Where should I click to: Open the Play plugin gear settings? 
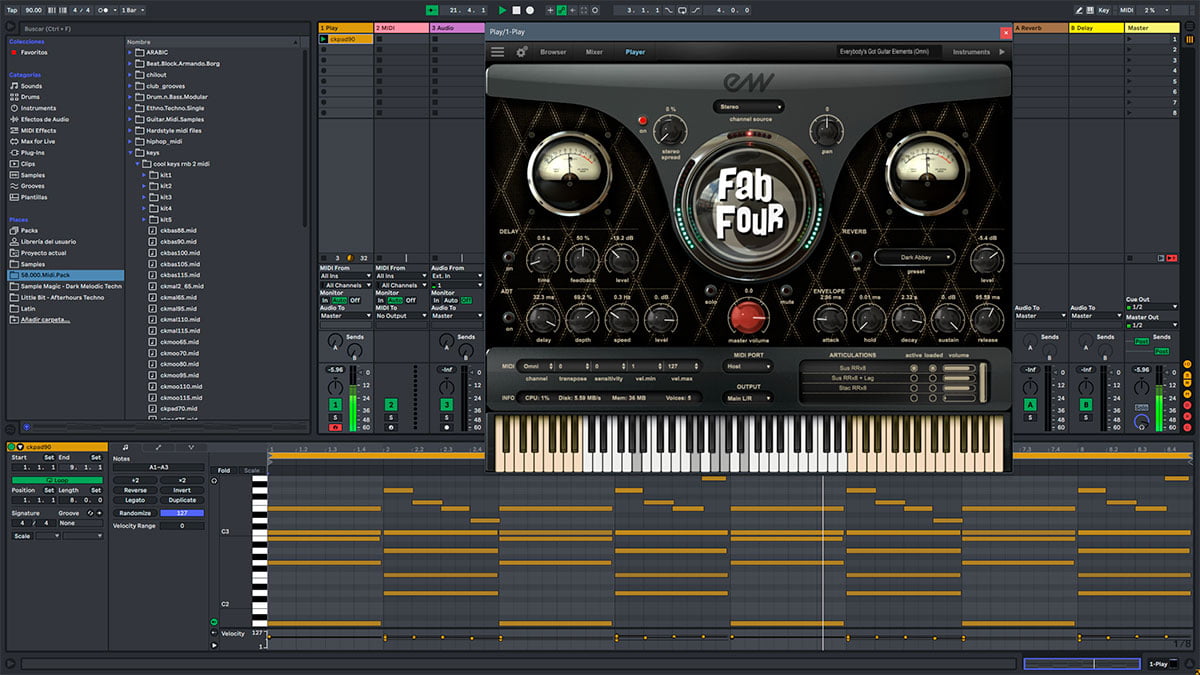click(521, 51)
